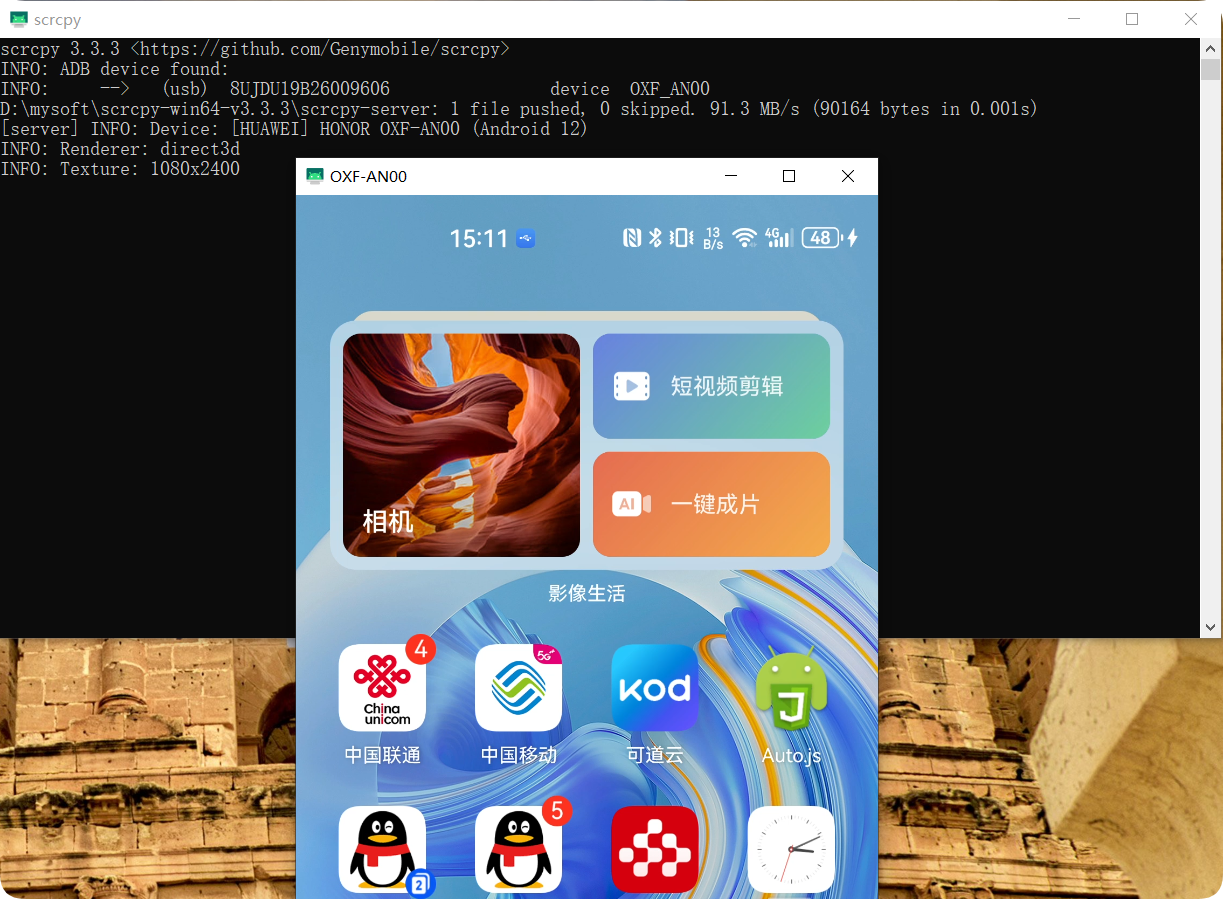Launch the Pinduoduo app
Image resolution: width=1223 pixels, height=899 pixels.
click(655, 849)
